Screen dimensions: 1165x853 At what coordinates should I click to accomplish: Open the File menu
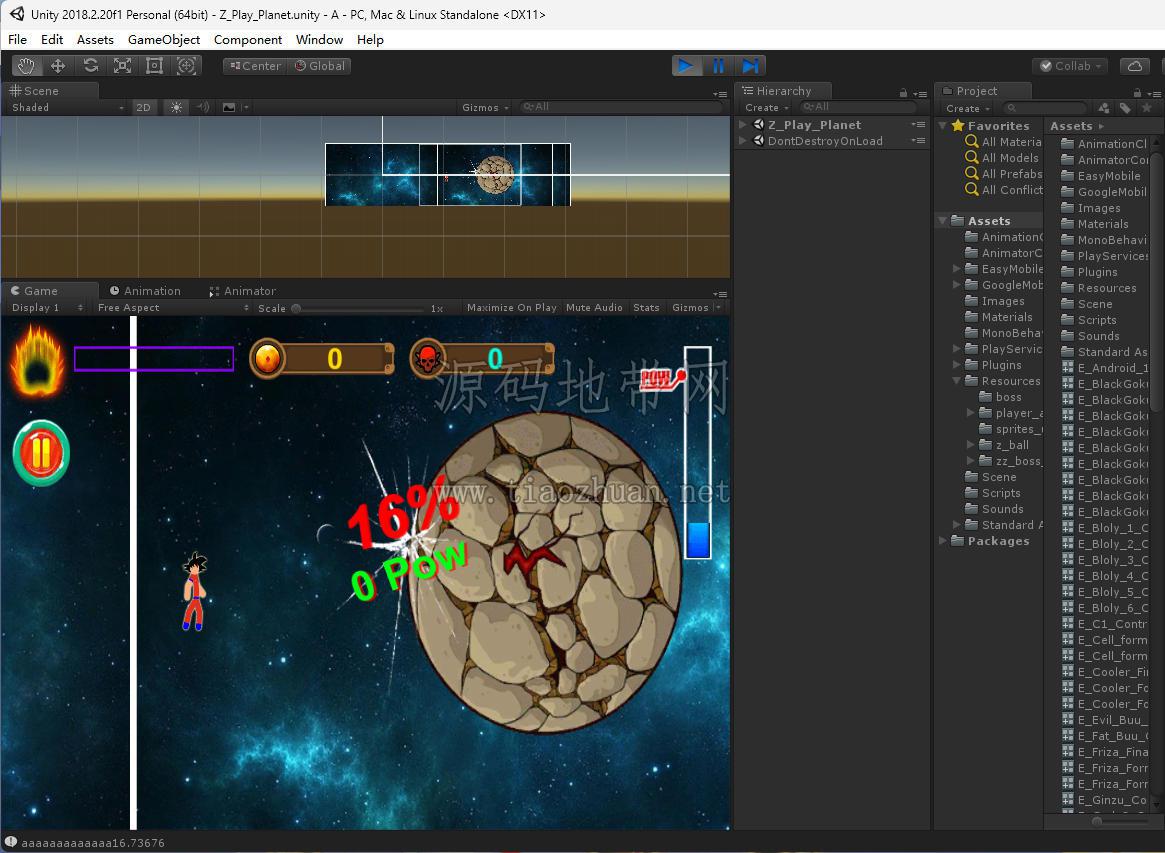(x=17, y=39)
